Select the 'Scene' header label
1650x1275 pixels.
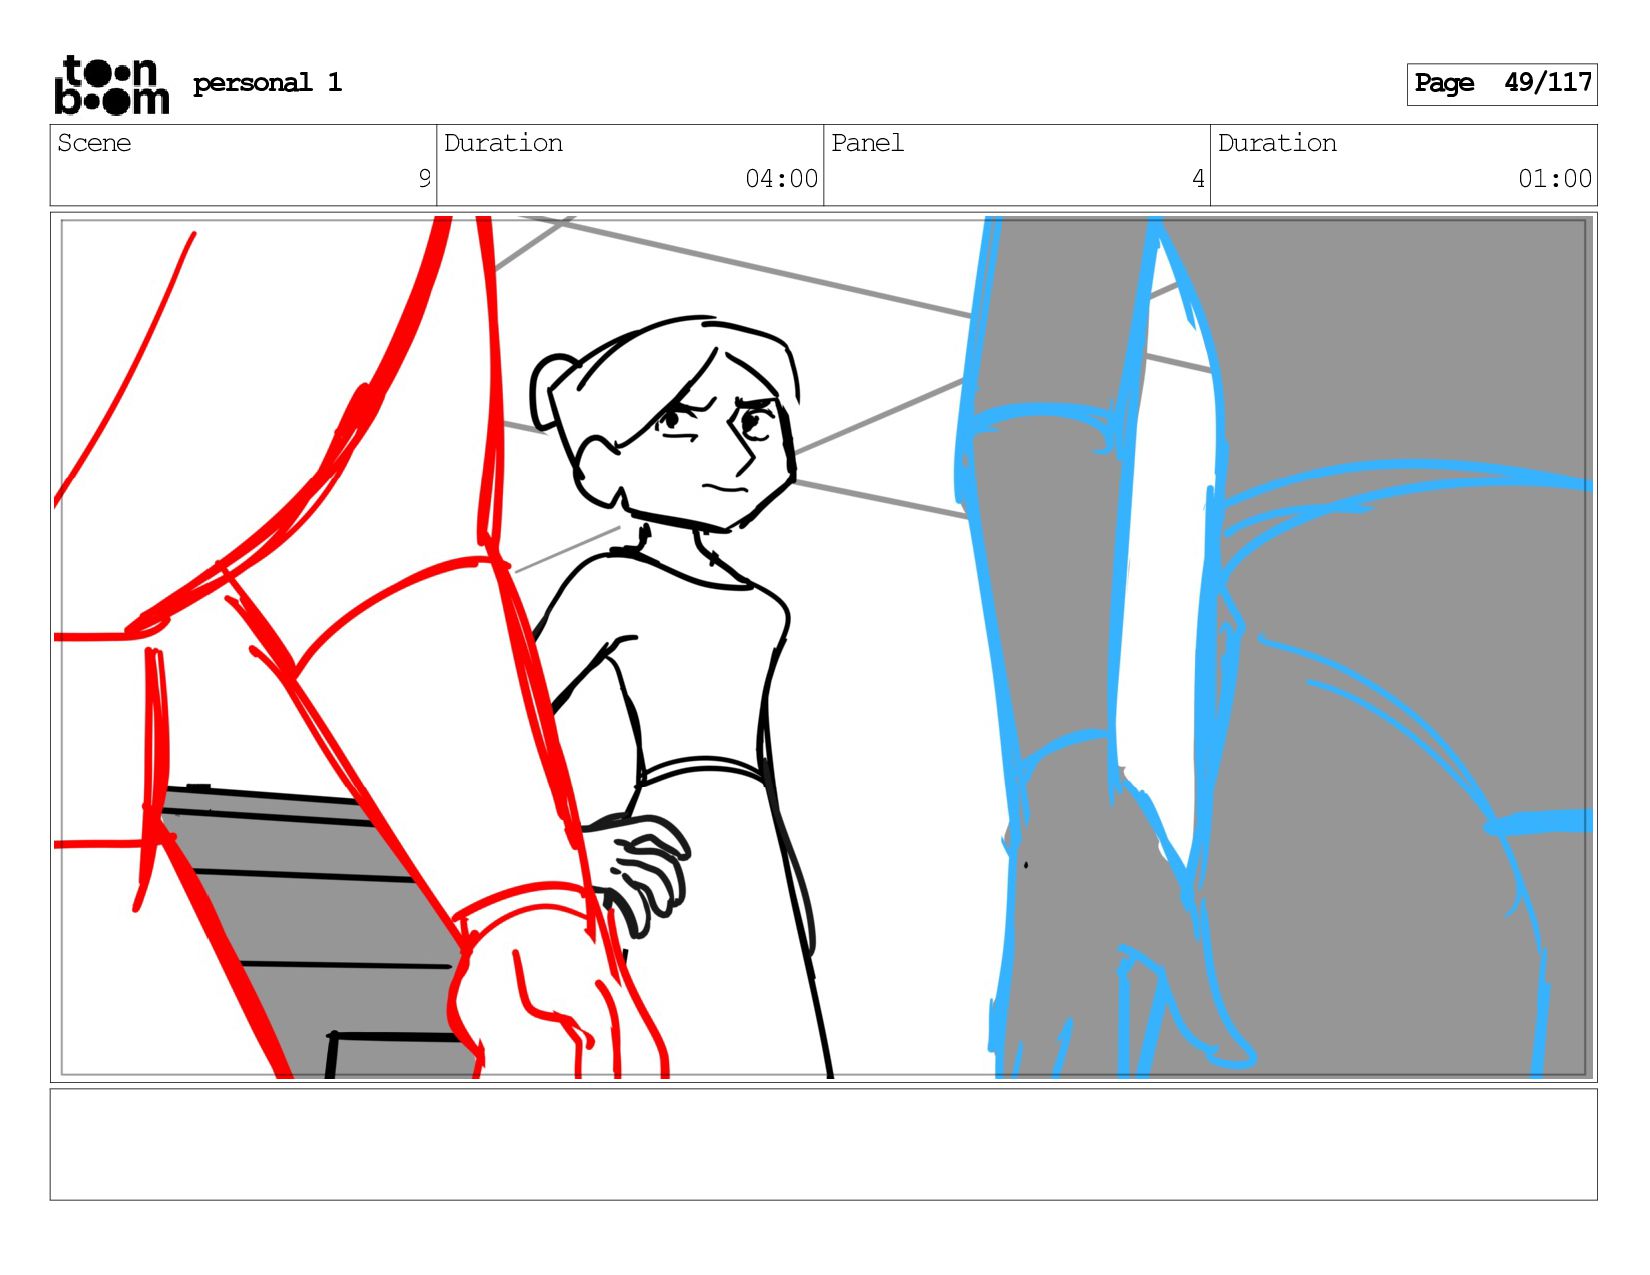coord(94,143)
